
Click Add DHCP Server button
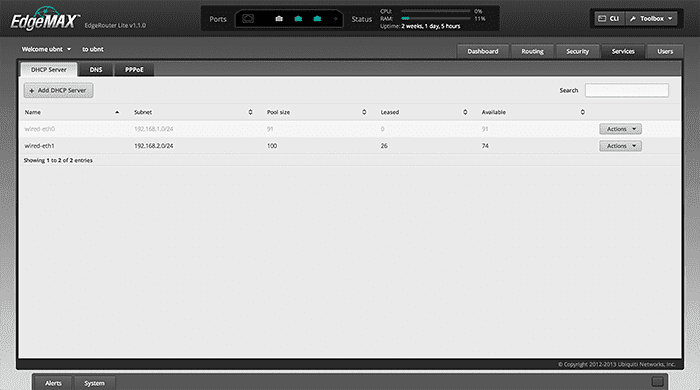pos(58,90)
